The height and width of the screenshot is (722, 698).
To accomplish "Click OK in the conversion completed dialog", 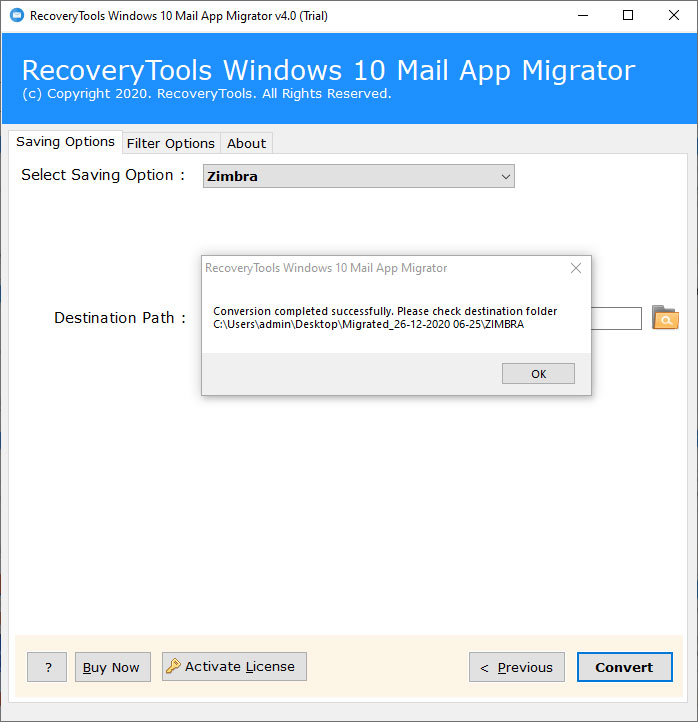I will [538, 373].
